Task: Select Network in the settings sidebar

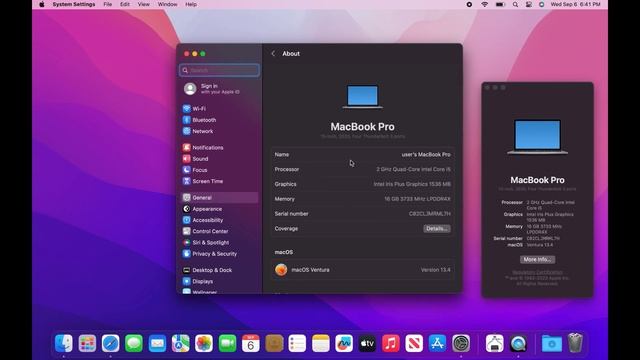Action: pos(198,131)
